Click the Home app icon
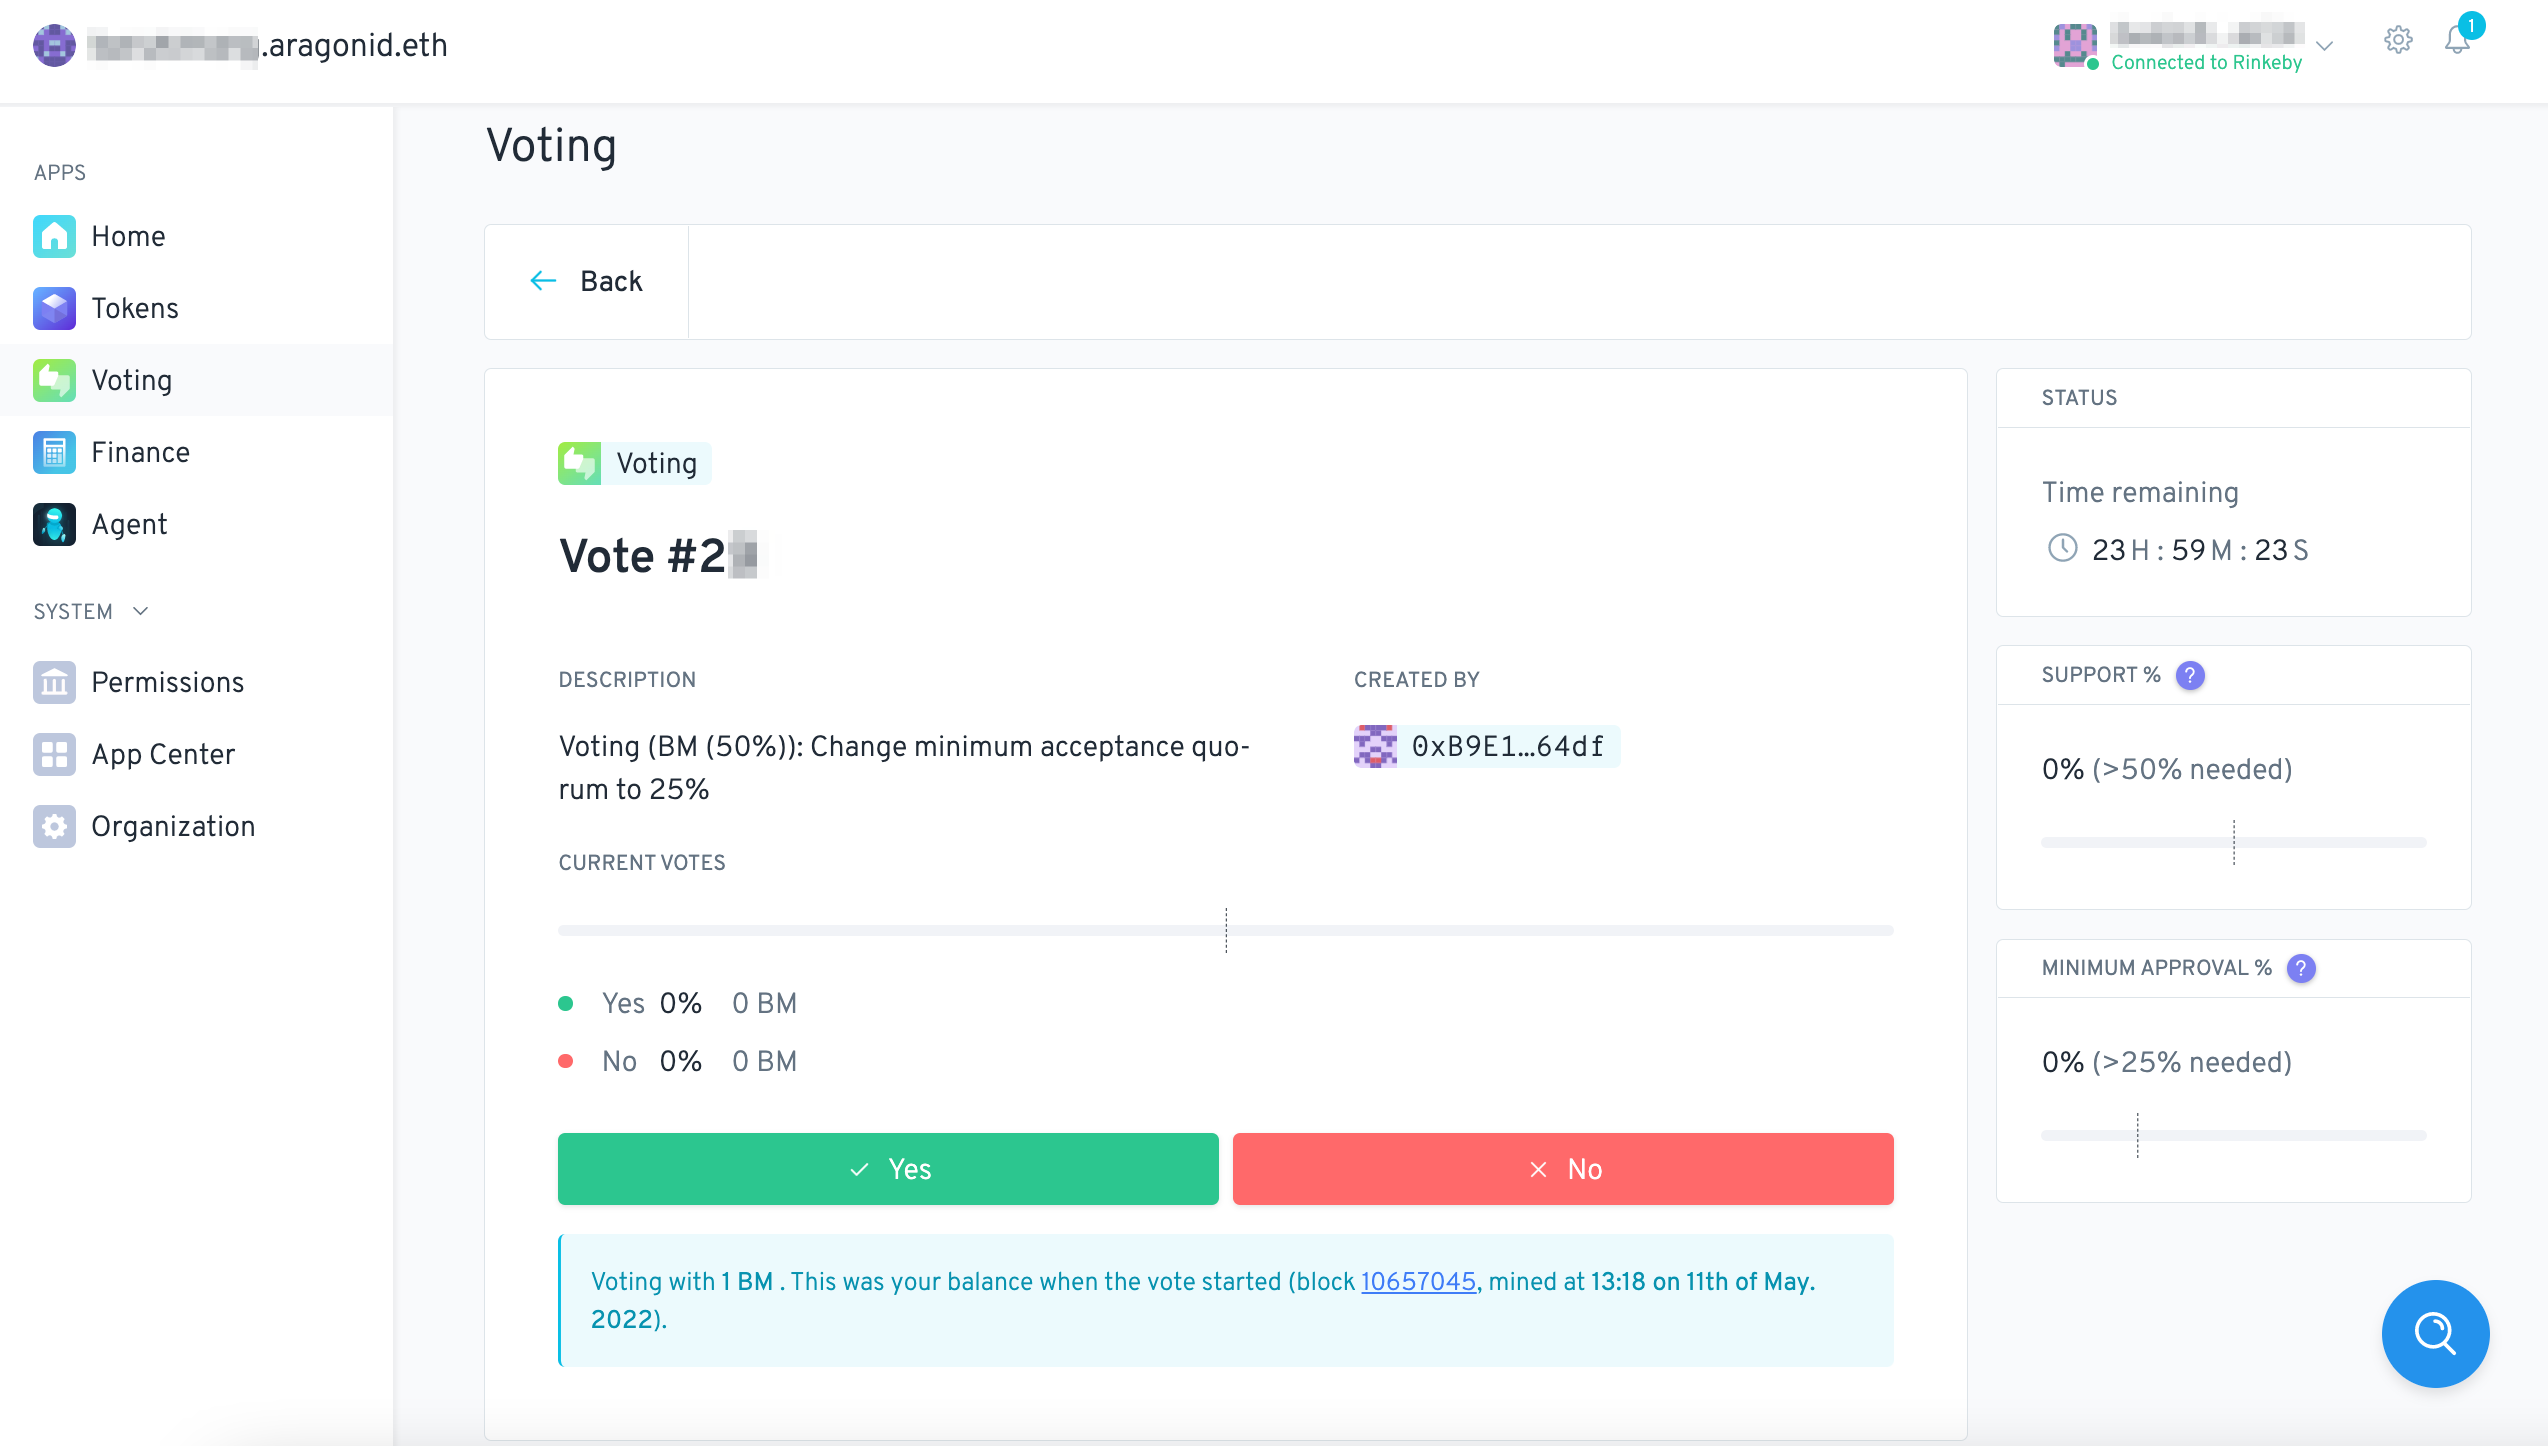This screenshot has height=1446, width=2548. pyautogui.click(x=54, y=236)
